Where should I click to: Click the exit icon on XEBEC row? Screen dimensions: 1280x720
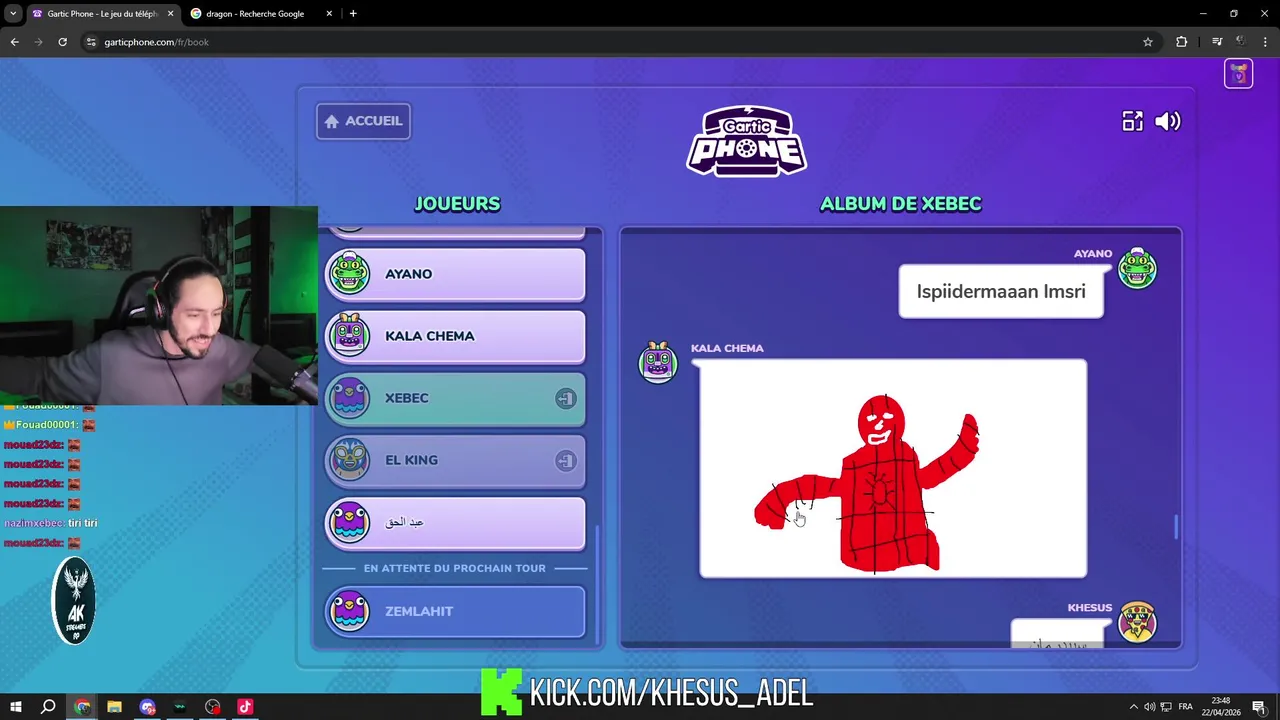pyautogui.click(x=566, y=398)
